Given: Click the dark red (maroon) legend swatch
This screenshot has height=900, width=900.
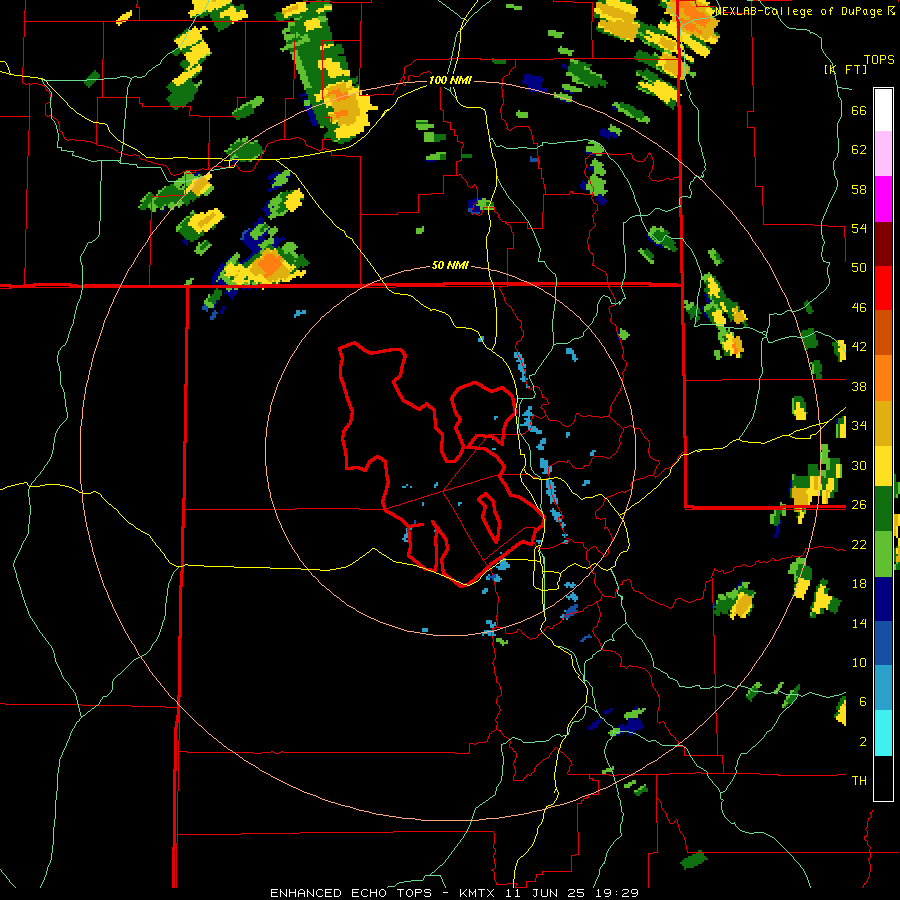Looking at the screenshot, I should 883,243.
